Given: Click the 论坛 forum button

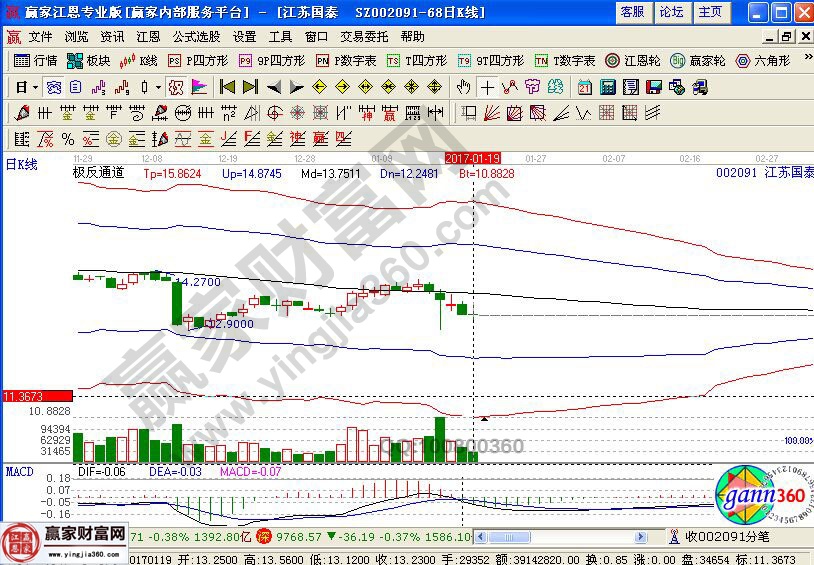Looking at the screenshot, I should click(671, 12).
